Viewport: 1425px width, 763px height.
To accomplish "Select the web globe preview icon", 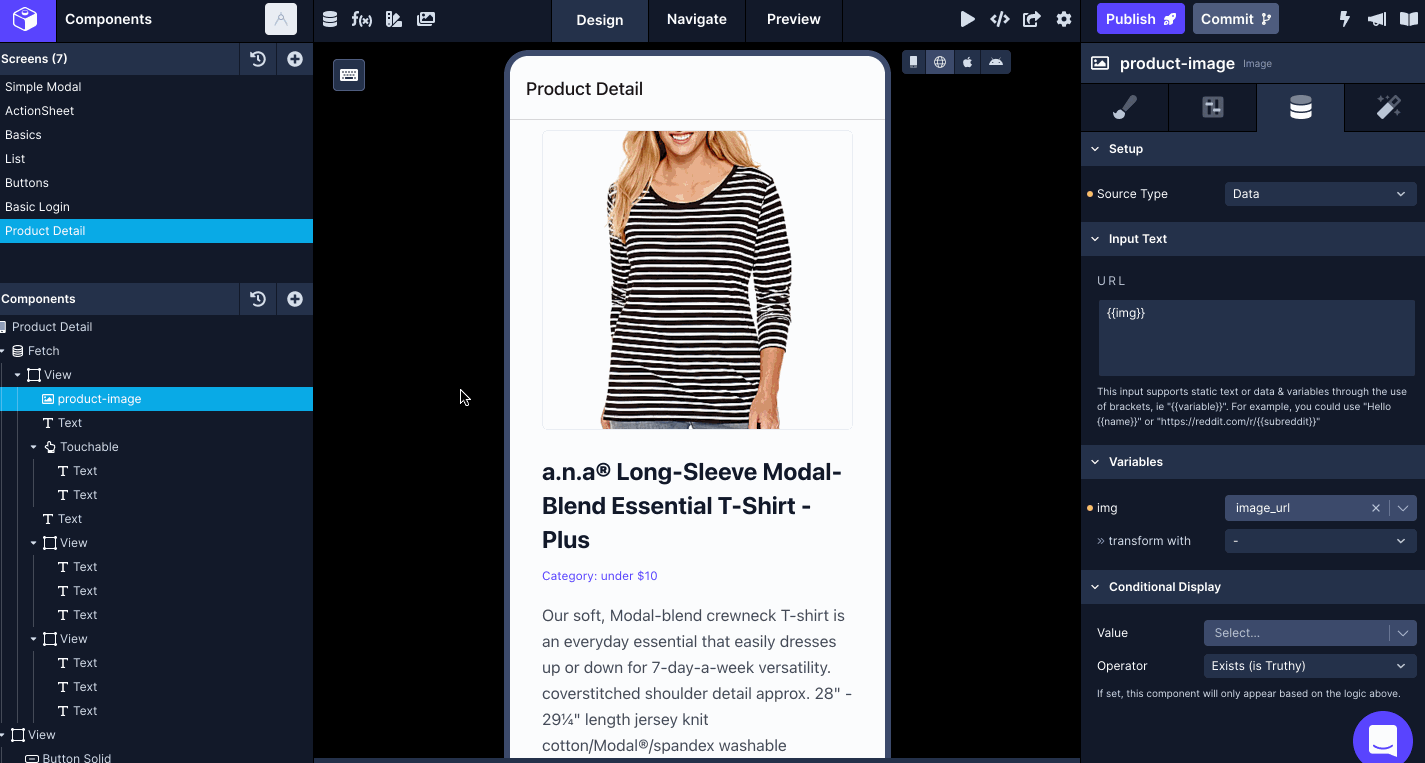I will [940, 62].
